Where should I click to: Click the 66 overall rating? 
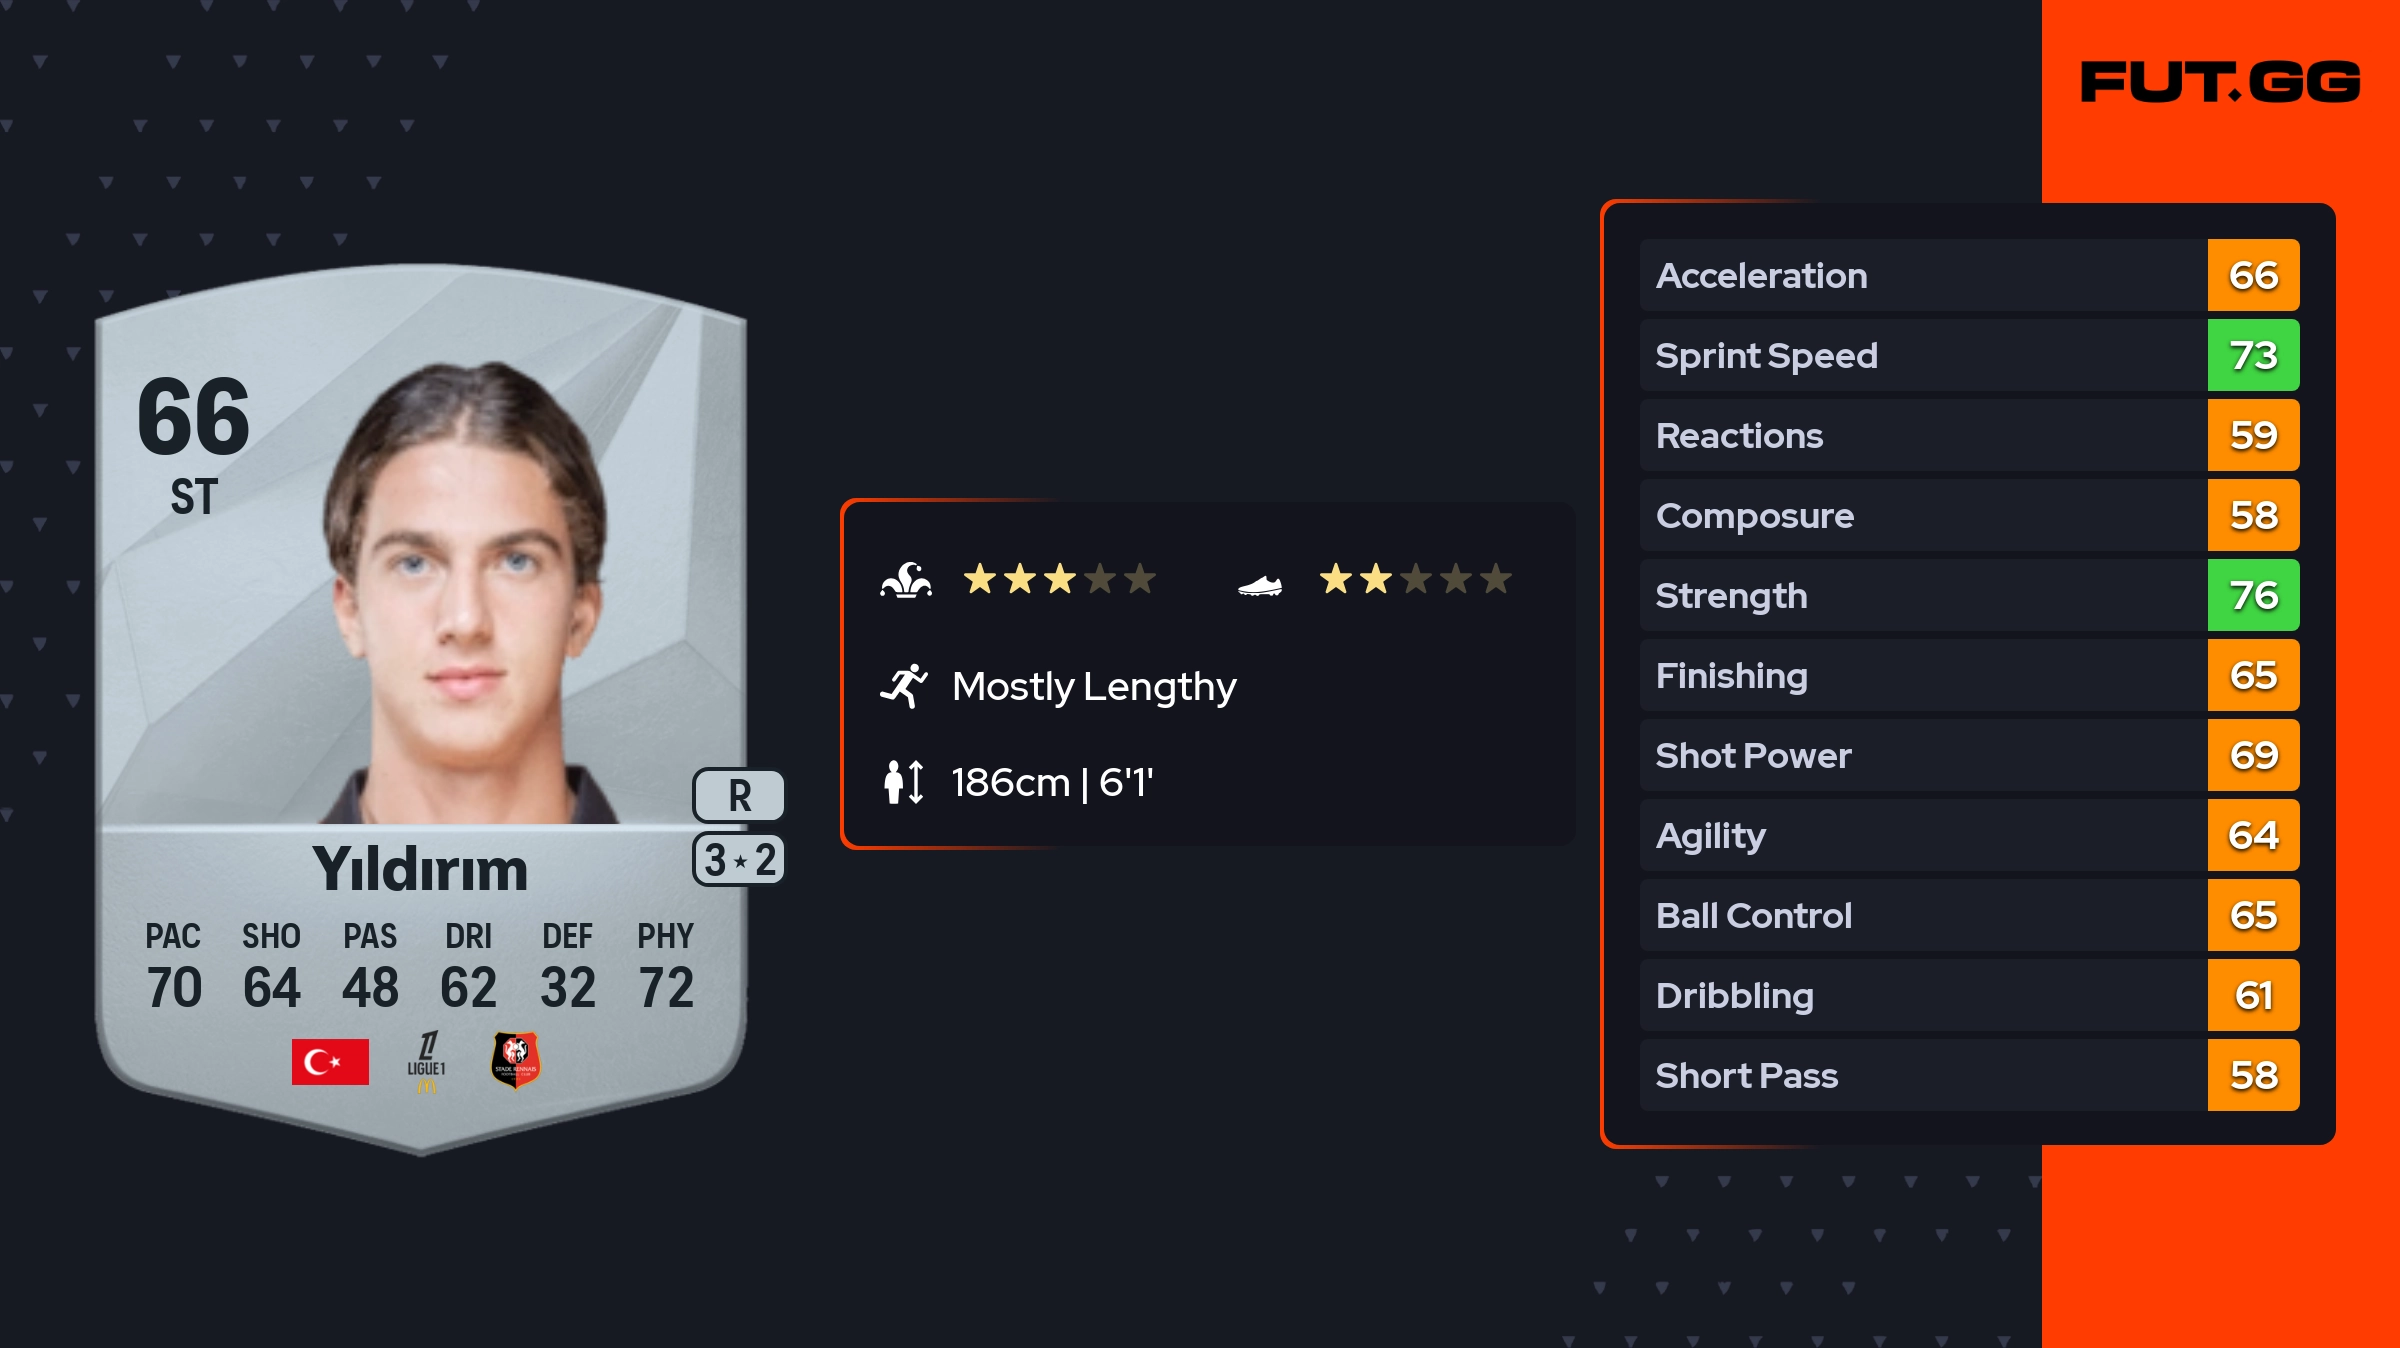pyautogui.click(x=193, y=417)
